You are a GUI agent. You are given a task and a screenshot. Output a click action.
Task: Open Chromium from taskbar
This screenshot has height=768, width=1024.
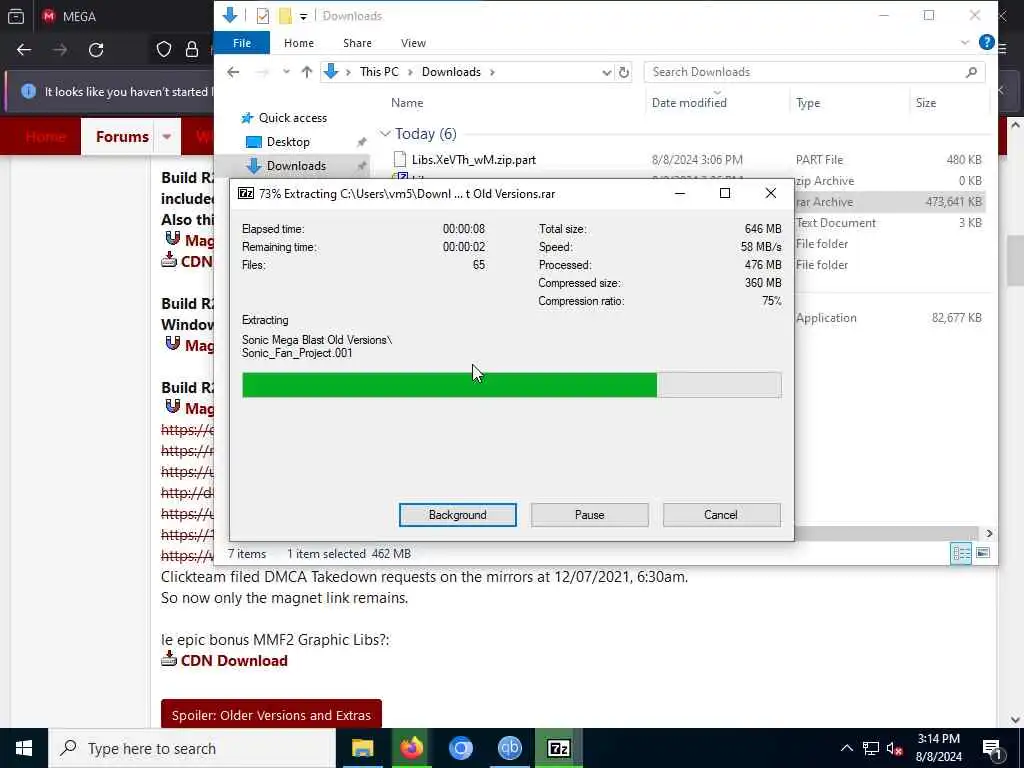point(460,748)
